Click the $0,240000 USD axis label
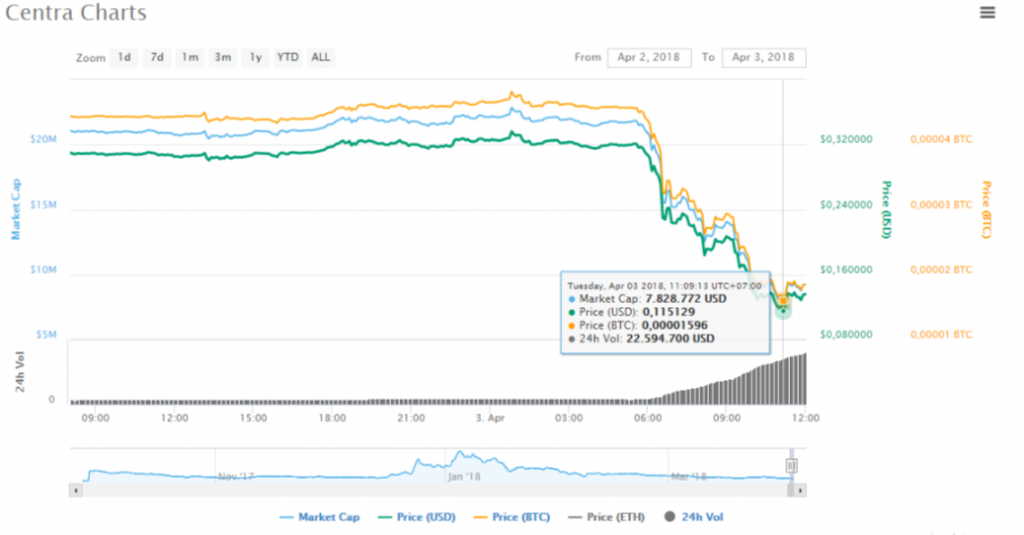Screen dimensions: 1024x535 pos(846,204)
